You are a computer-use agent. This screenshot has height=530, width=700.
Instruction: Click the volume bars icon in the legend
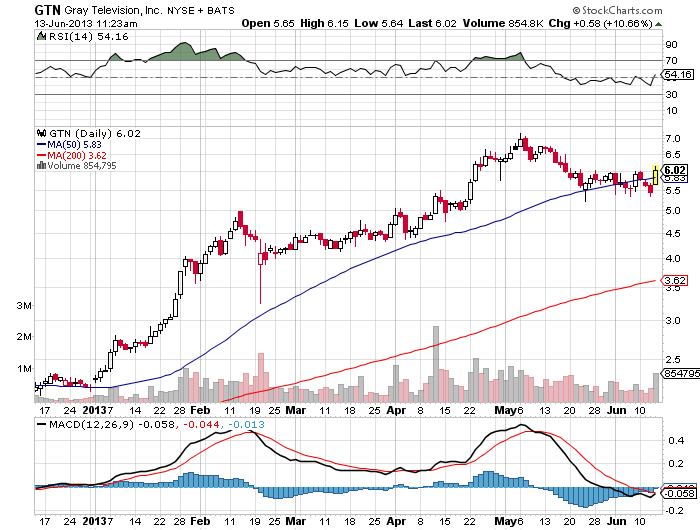42,166
